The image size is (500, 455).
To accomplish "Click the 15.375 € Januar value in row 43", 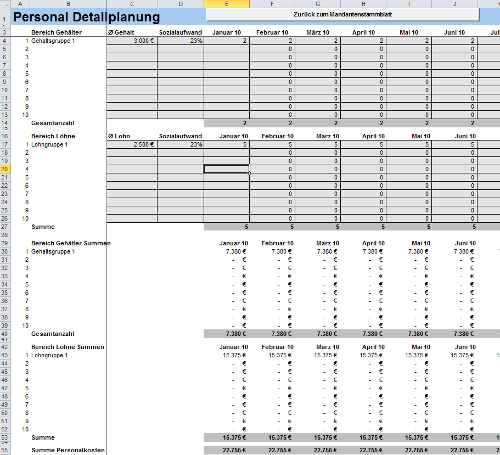I will 235,355.
